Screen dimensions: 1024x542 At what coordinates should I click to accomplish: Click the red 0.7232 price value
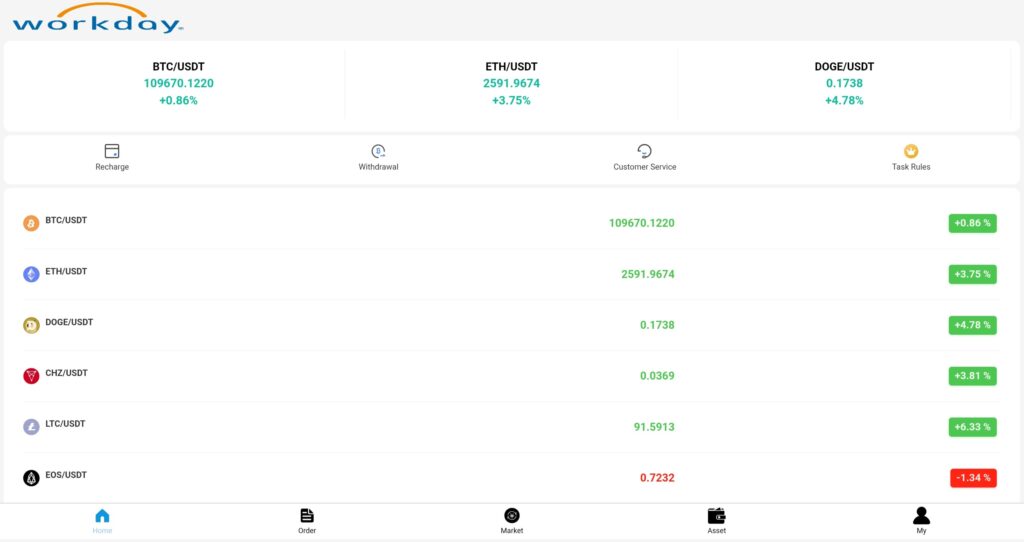click(657, 478)
